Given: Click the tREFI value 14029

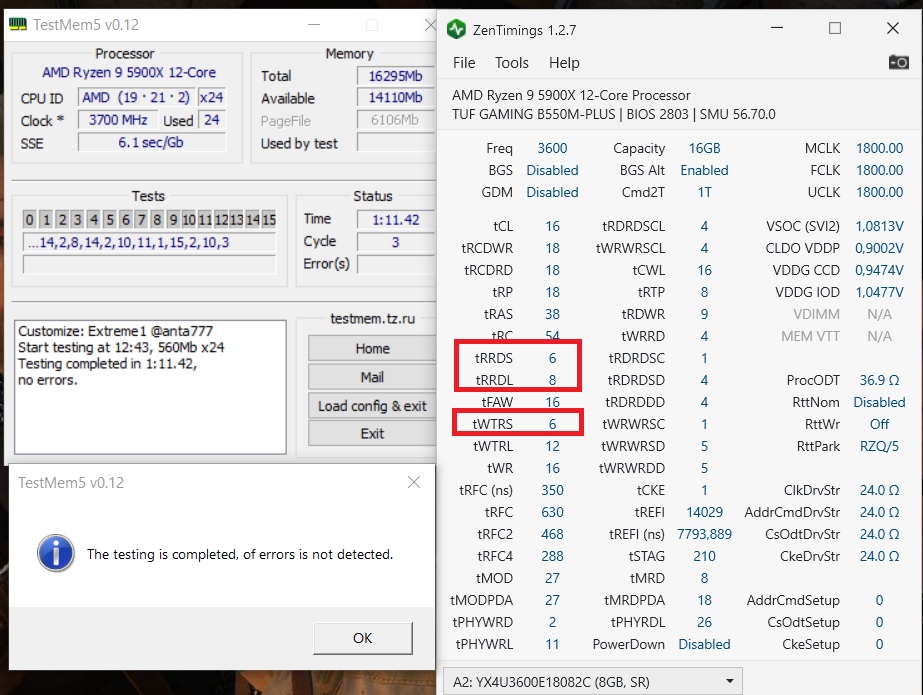Looking at the screenshot, I should [704, 512].
